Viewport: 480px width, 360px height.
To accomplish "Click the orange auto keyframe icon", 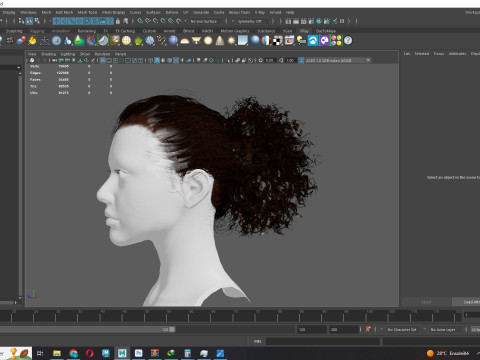I will tap(368, 329).
